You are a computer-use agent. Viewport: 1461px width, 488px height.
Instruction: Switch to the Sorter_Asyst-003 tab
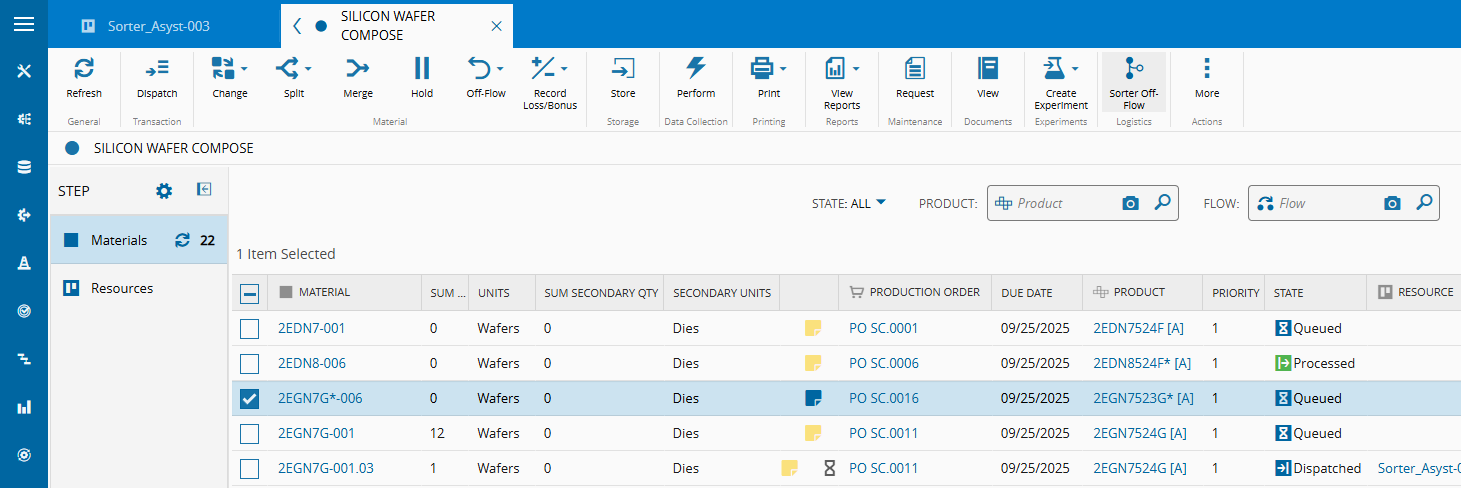pos(159,26)
